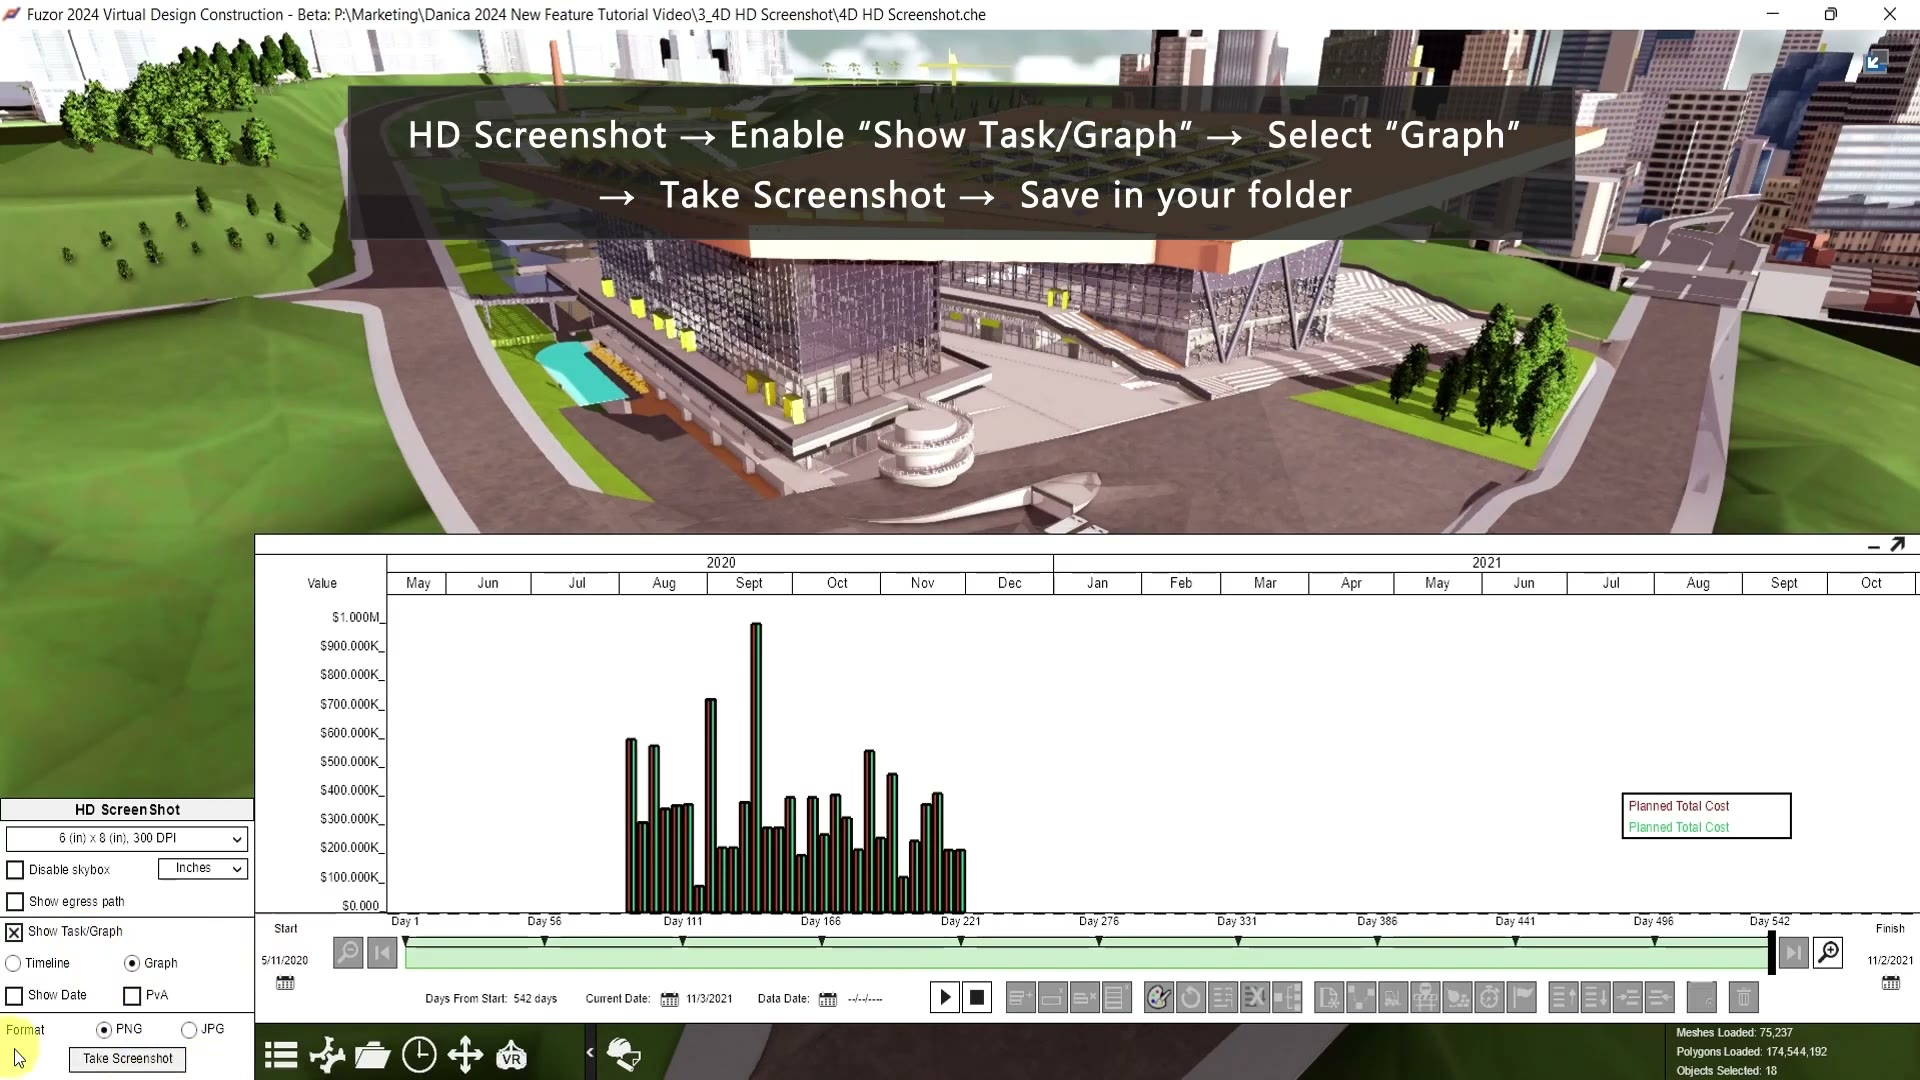Click the Polygons Loaded status text
Viewport: 1920px width, 1080px height.
click(1751, 1052)
